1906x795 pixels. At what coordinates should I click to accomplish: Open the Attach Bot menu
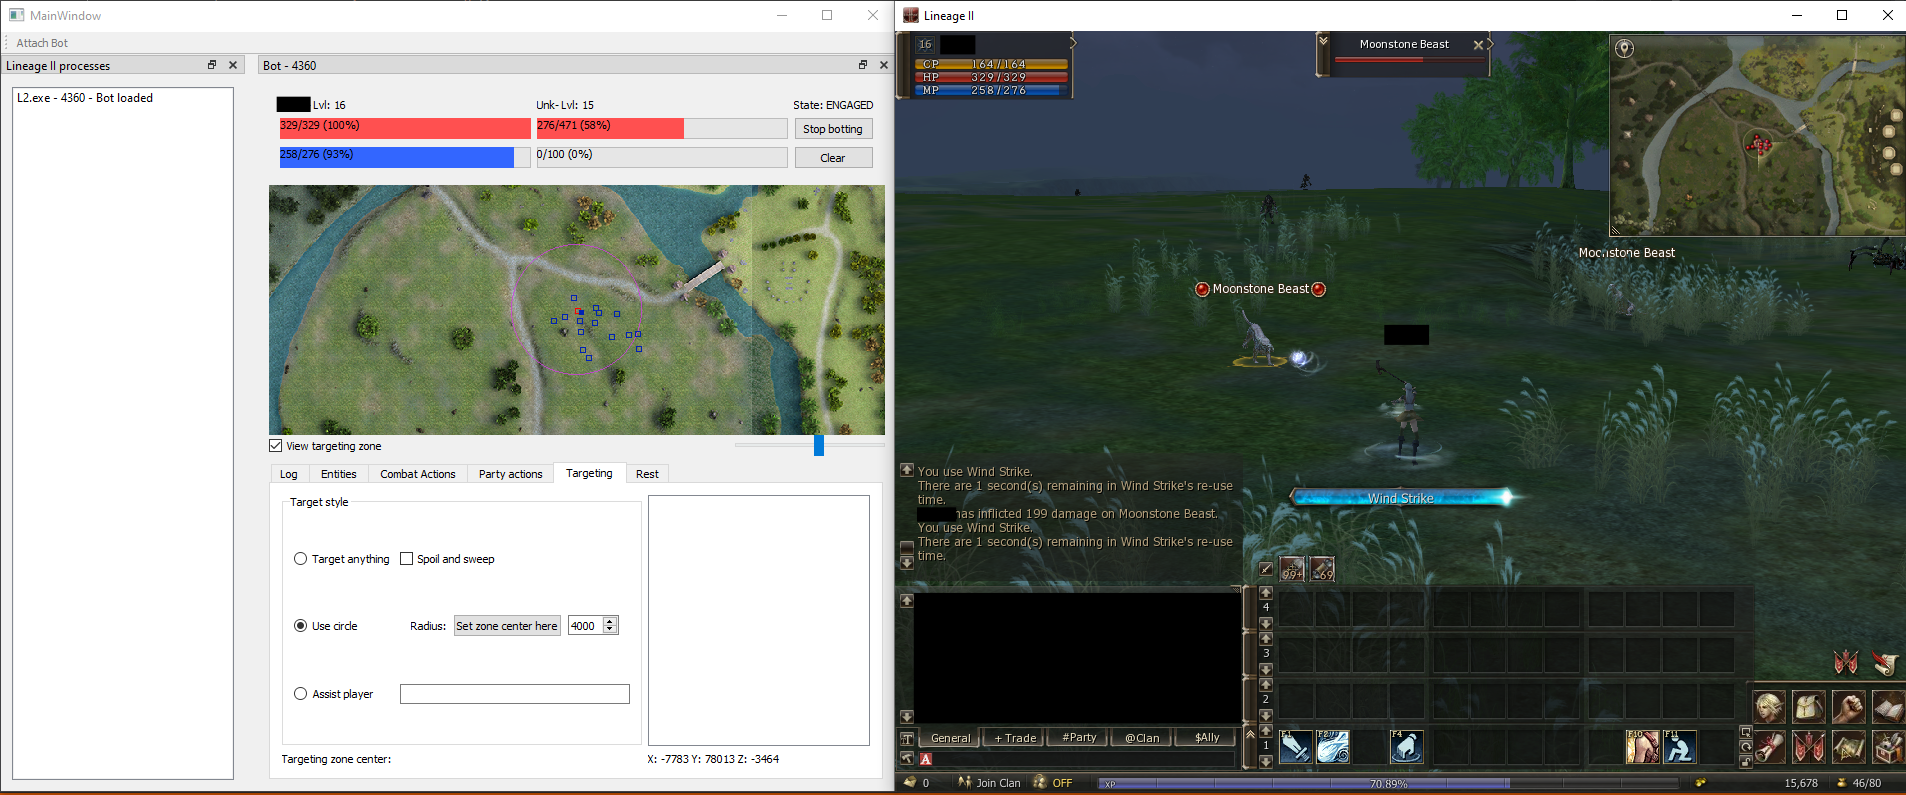click(x=42, y=43)
